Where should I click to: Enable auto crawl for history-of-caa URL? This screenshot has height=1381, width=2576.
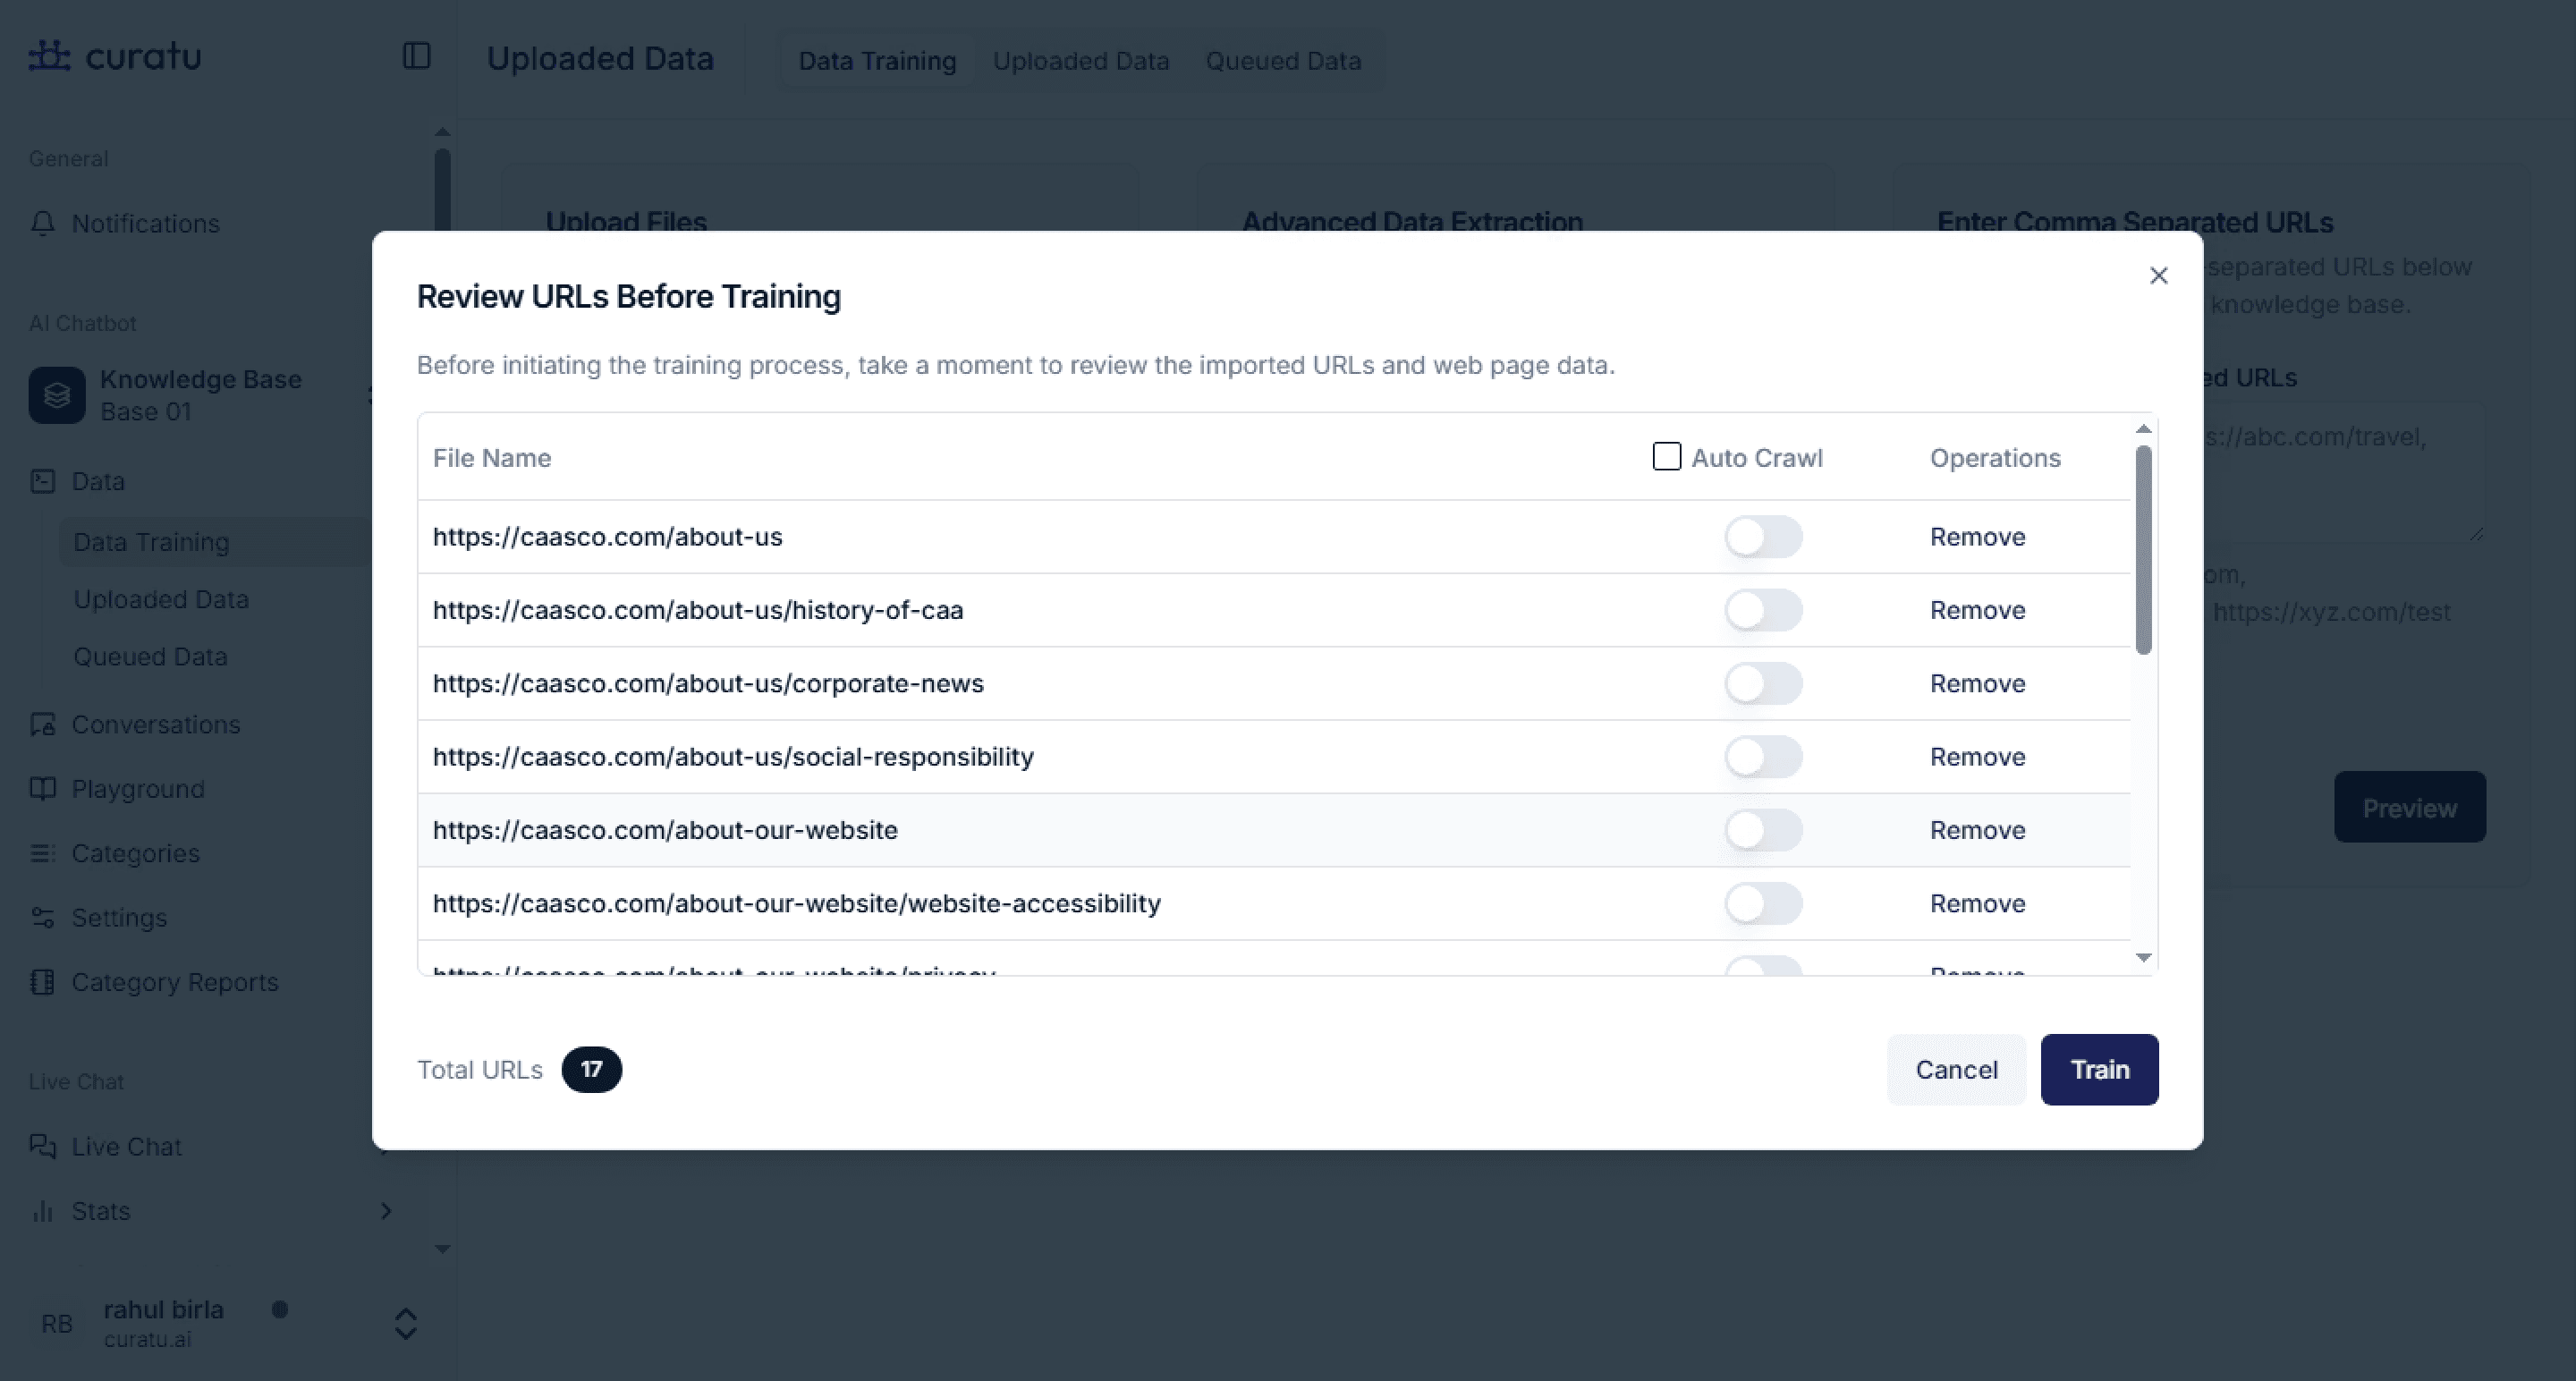(x=1763, y=610)
